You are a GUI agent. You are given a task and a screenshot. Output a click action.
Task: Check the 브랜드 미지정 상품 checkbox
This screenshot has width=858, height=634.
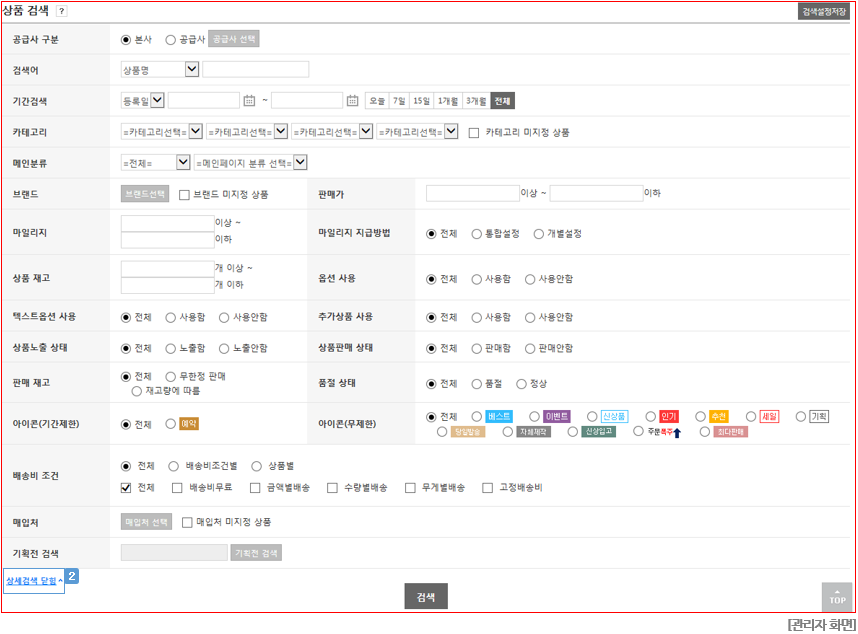pyautogui.click(x=184, y=195)
